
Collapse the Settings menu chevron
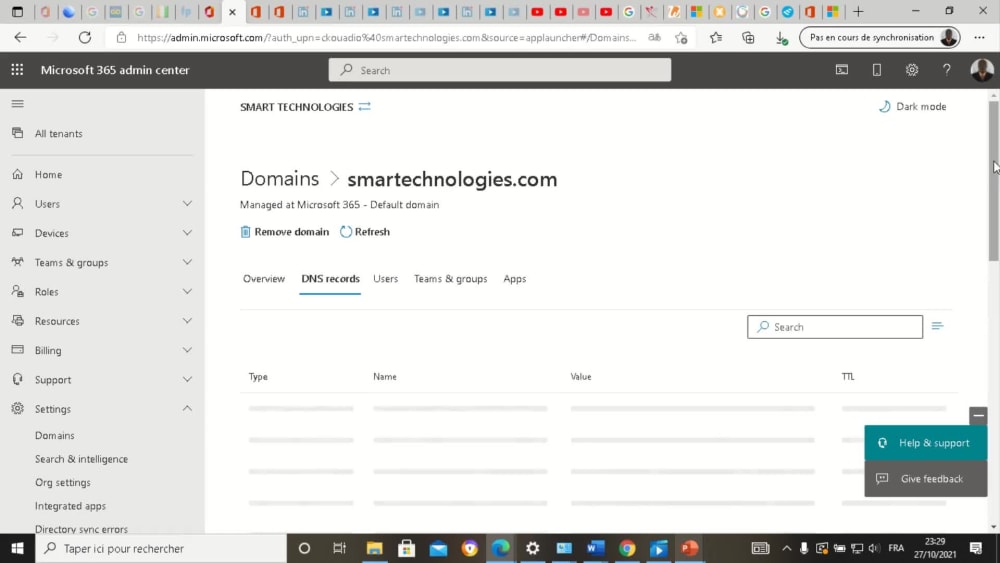pyautogui.click(x=187, y=409)
